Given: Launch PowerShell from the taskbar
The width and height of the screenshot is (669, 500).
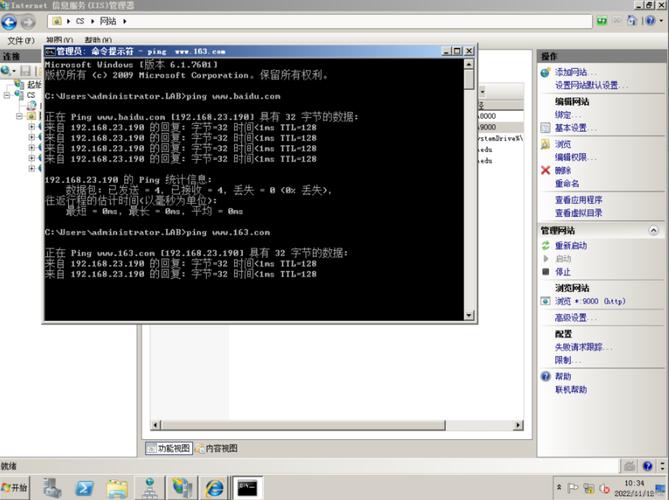Looking at the screenshot, I should 84,488.
